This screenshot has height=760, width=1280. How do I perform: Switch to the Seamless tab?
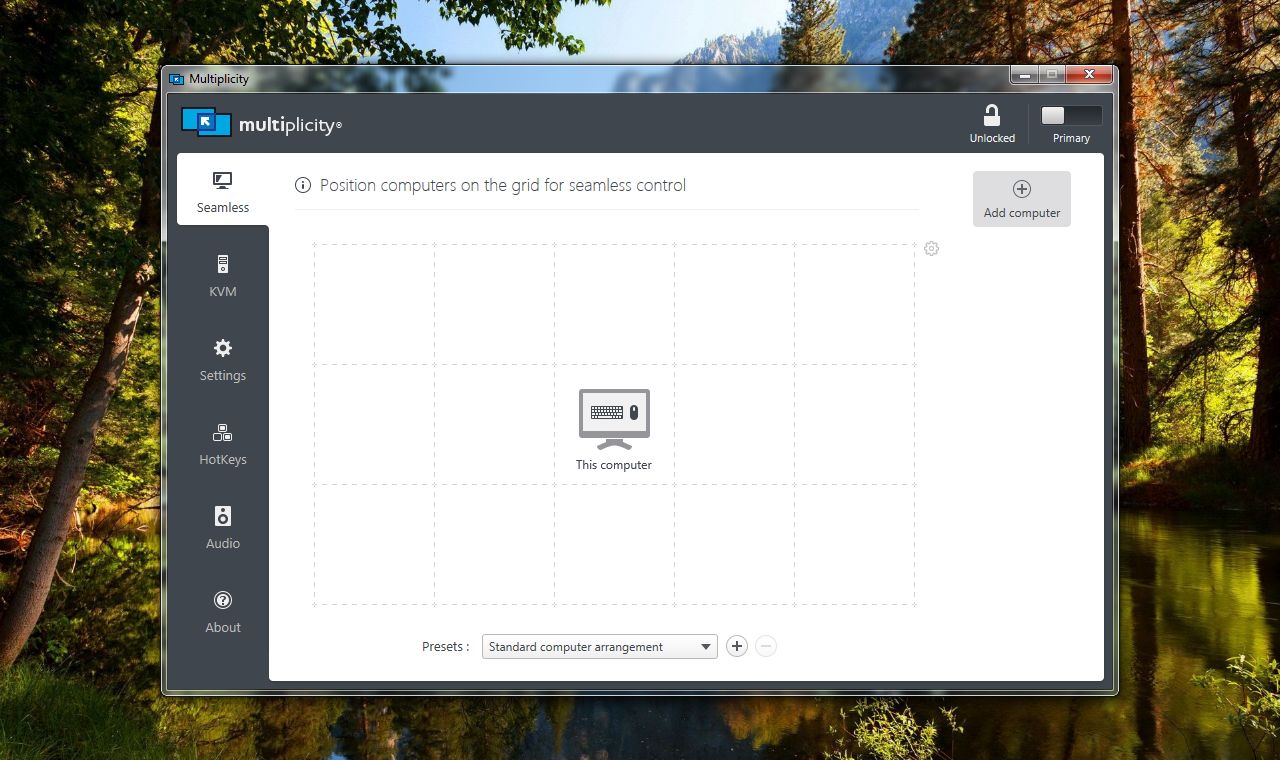click(222, 192)
